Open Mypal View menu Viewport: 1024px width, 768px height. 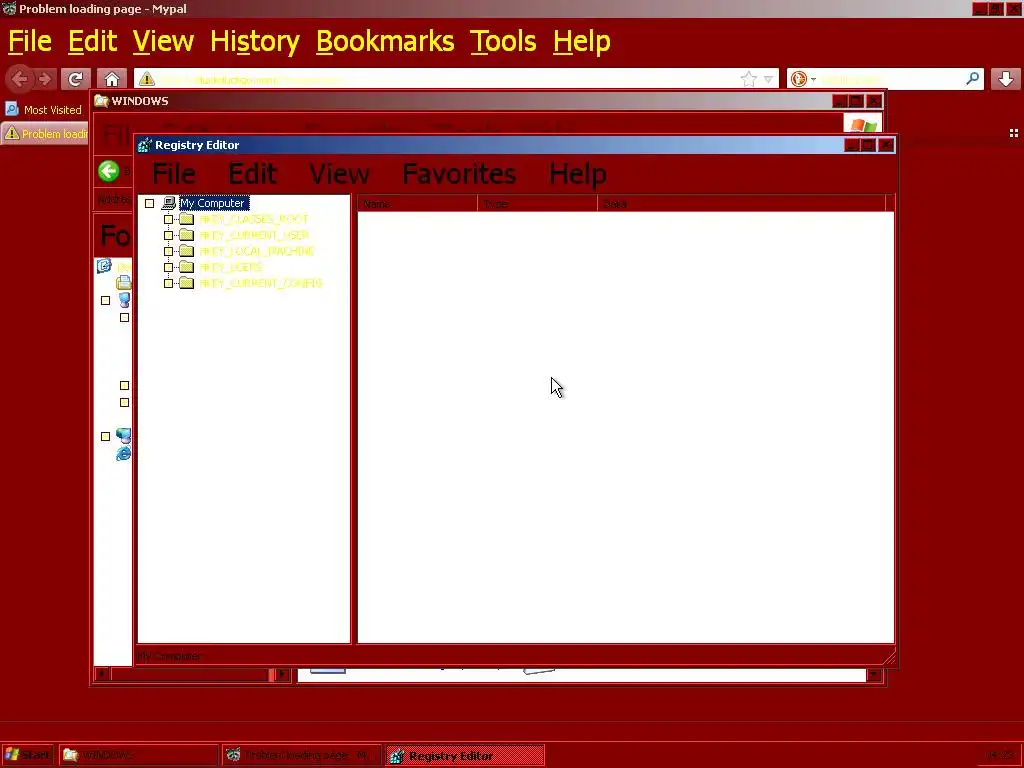coord(163,41)
